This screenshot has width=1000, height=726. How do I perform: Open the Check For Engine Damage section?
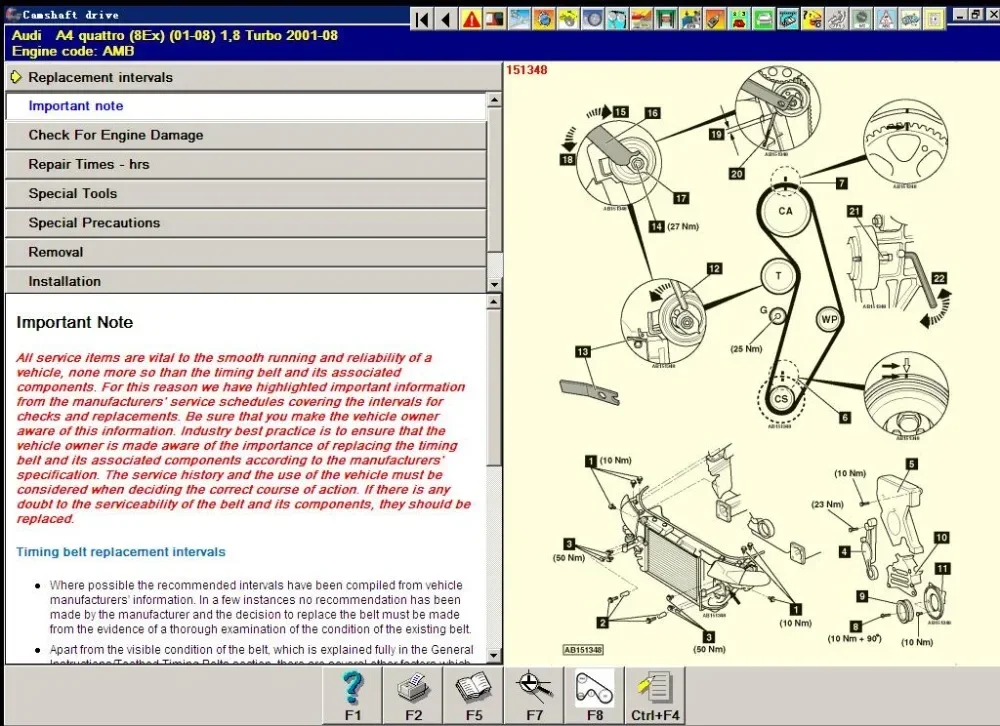[x=115, y=135]
